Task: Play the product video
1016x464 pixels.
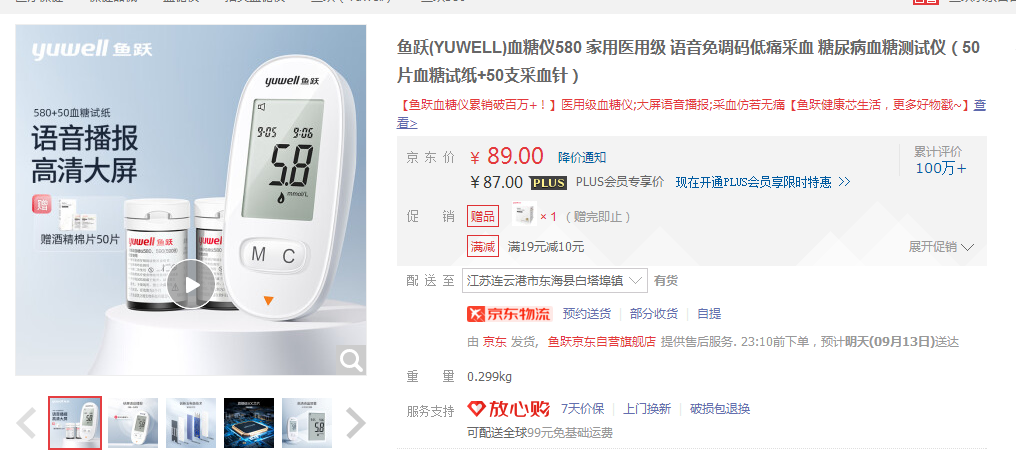Action: coord(192,284)
